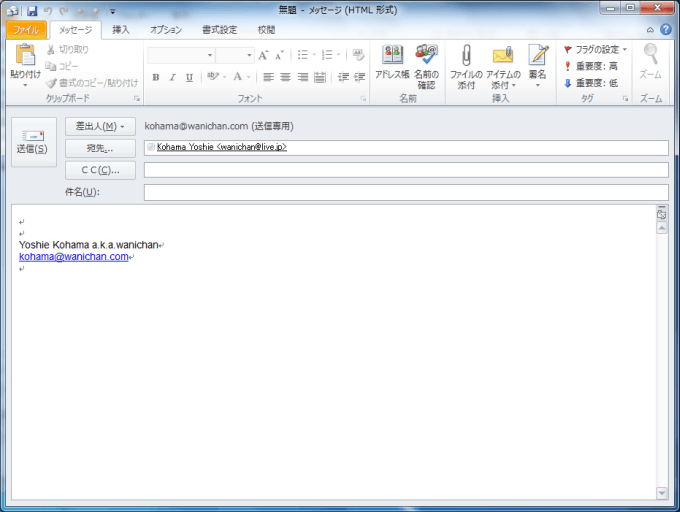The width and height of the screenshot is (680, 512).
Task: Switch to the Format Text tab
Action: 219,30
